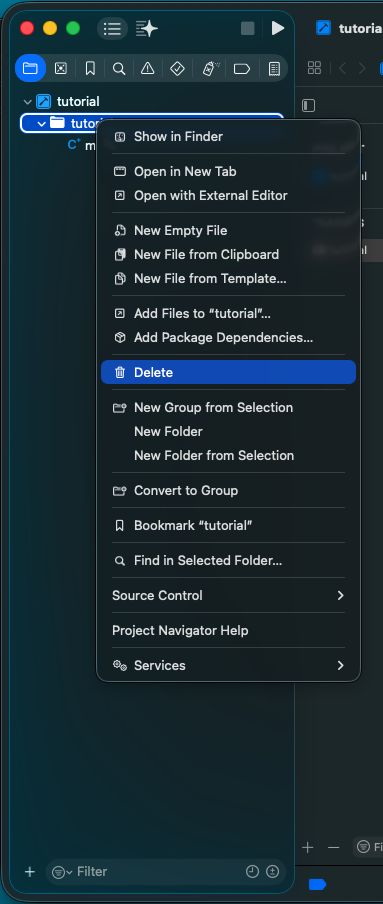Select New File from Clipboard

(x=228, y=254)
